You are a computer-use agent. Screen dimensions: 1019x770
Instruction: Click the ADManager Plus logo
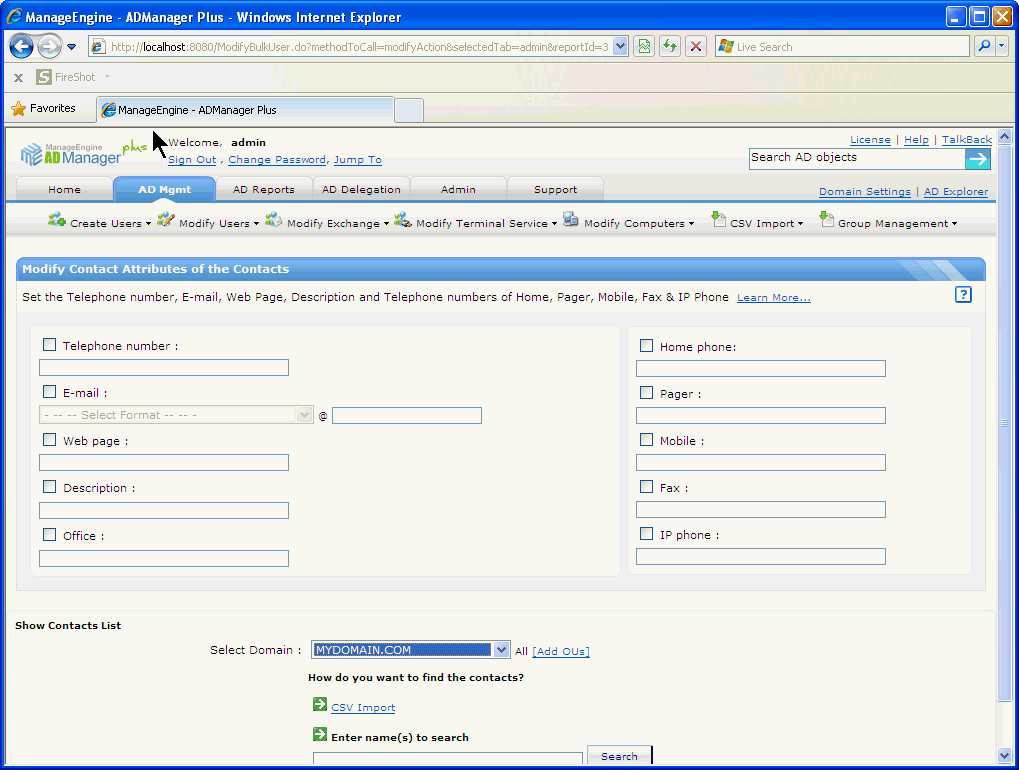[x=83, y=153]
